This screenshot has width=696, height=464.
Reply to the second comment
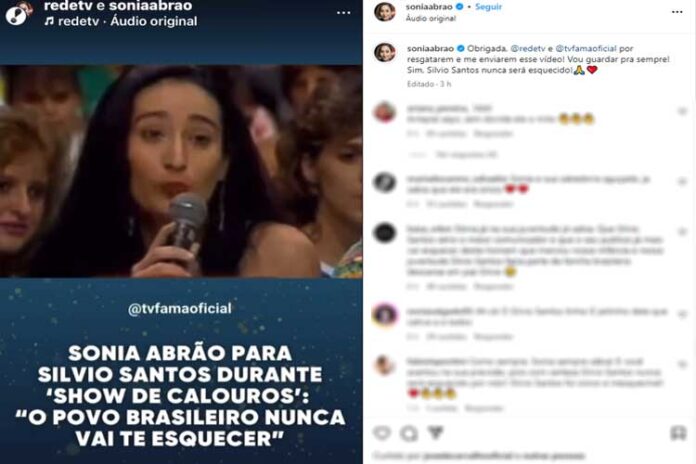click(493, 204)
